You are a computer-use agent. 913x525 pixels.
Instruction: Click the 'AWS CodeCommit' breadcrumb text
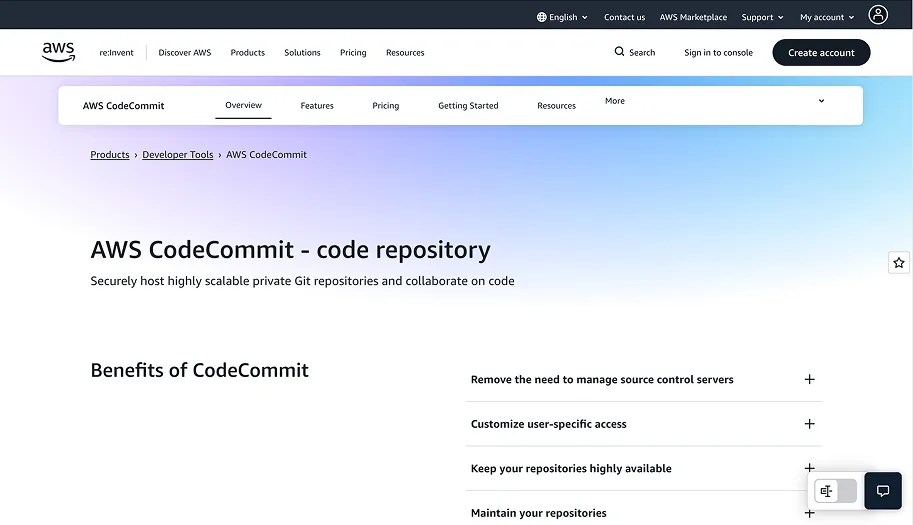[x=266, y=154]
